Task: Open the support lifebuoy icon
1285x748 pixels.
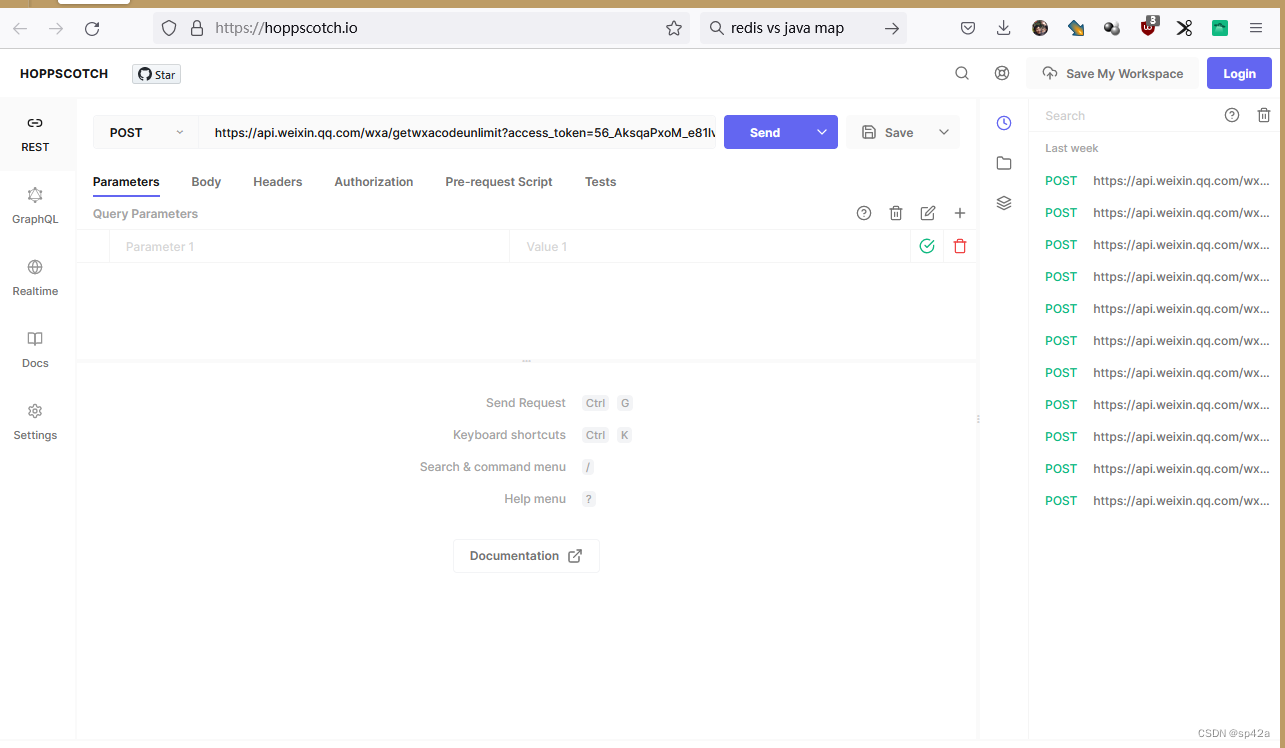Action: [1002, 73]
